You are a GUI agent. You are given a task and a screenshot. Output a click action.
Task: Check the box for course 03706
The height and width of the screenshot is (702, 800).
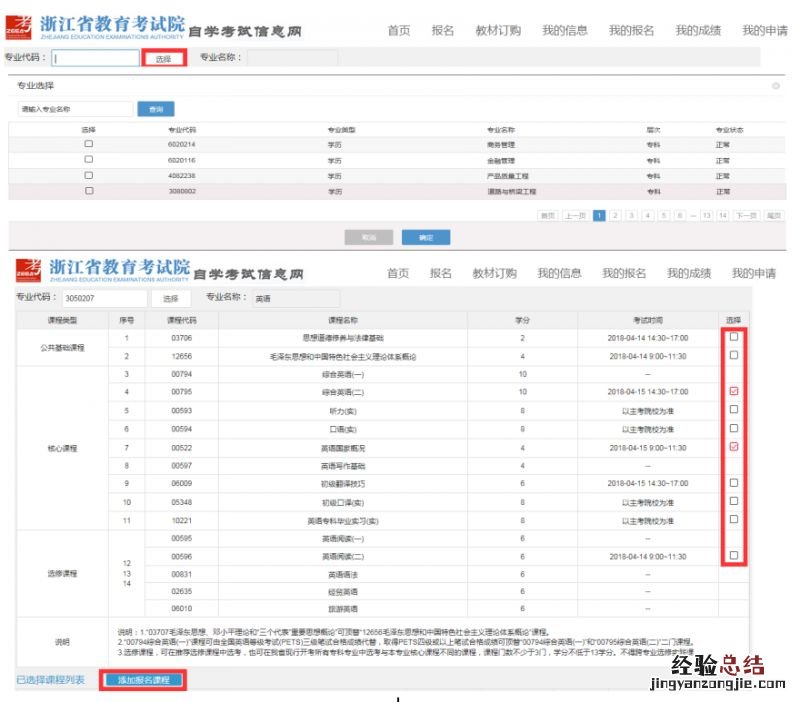pos(734,337)
